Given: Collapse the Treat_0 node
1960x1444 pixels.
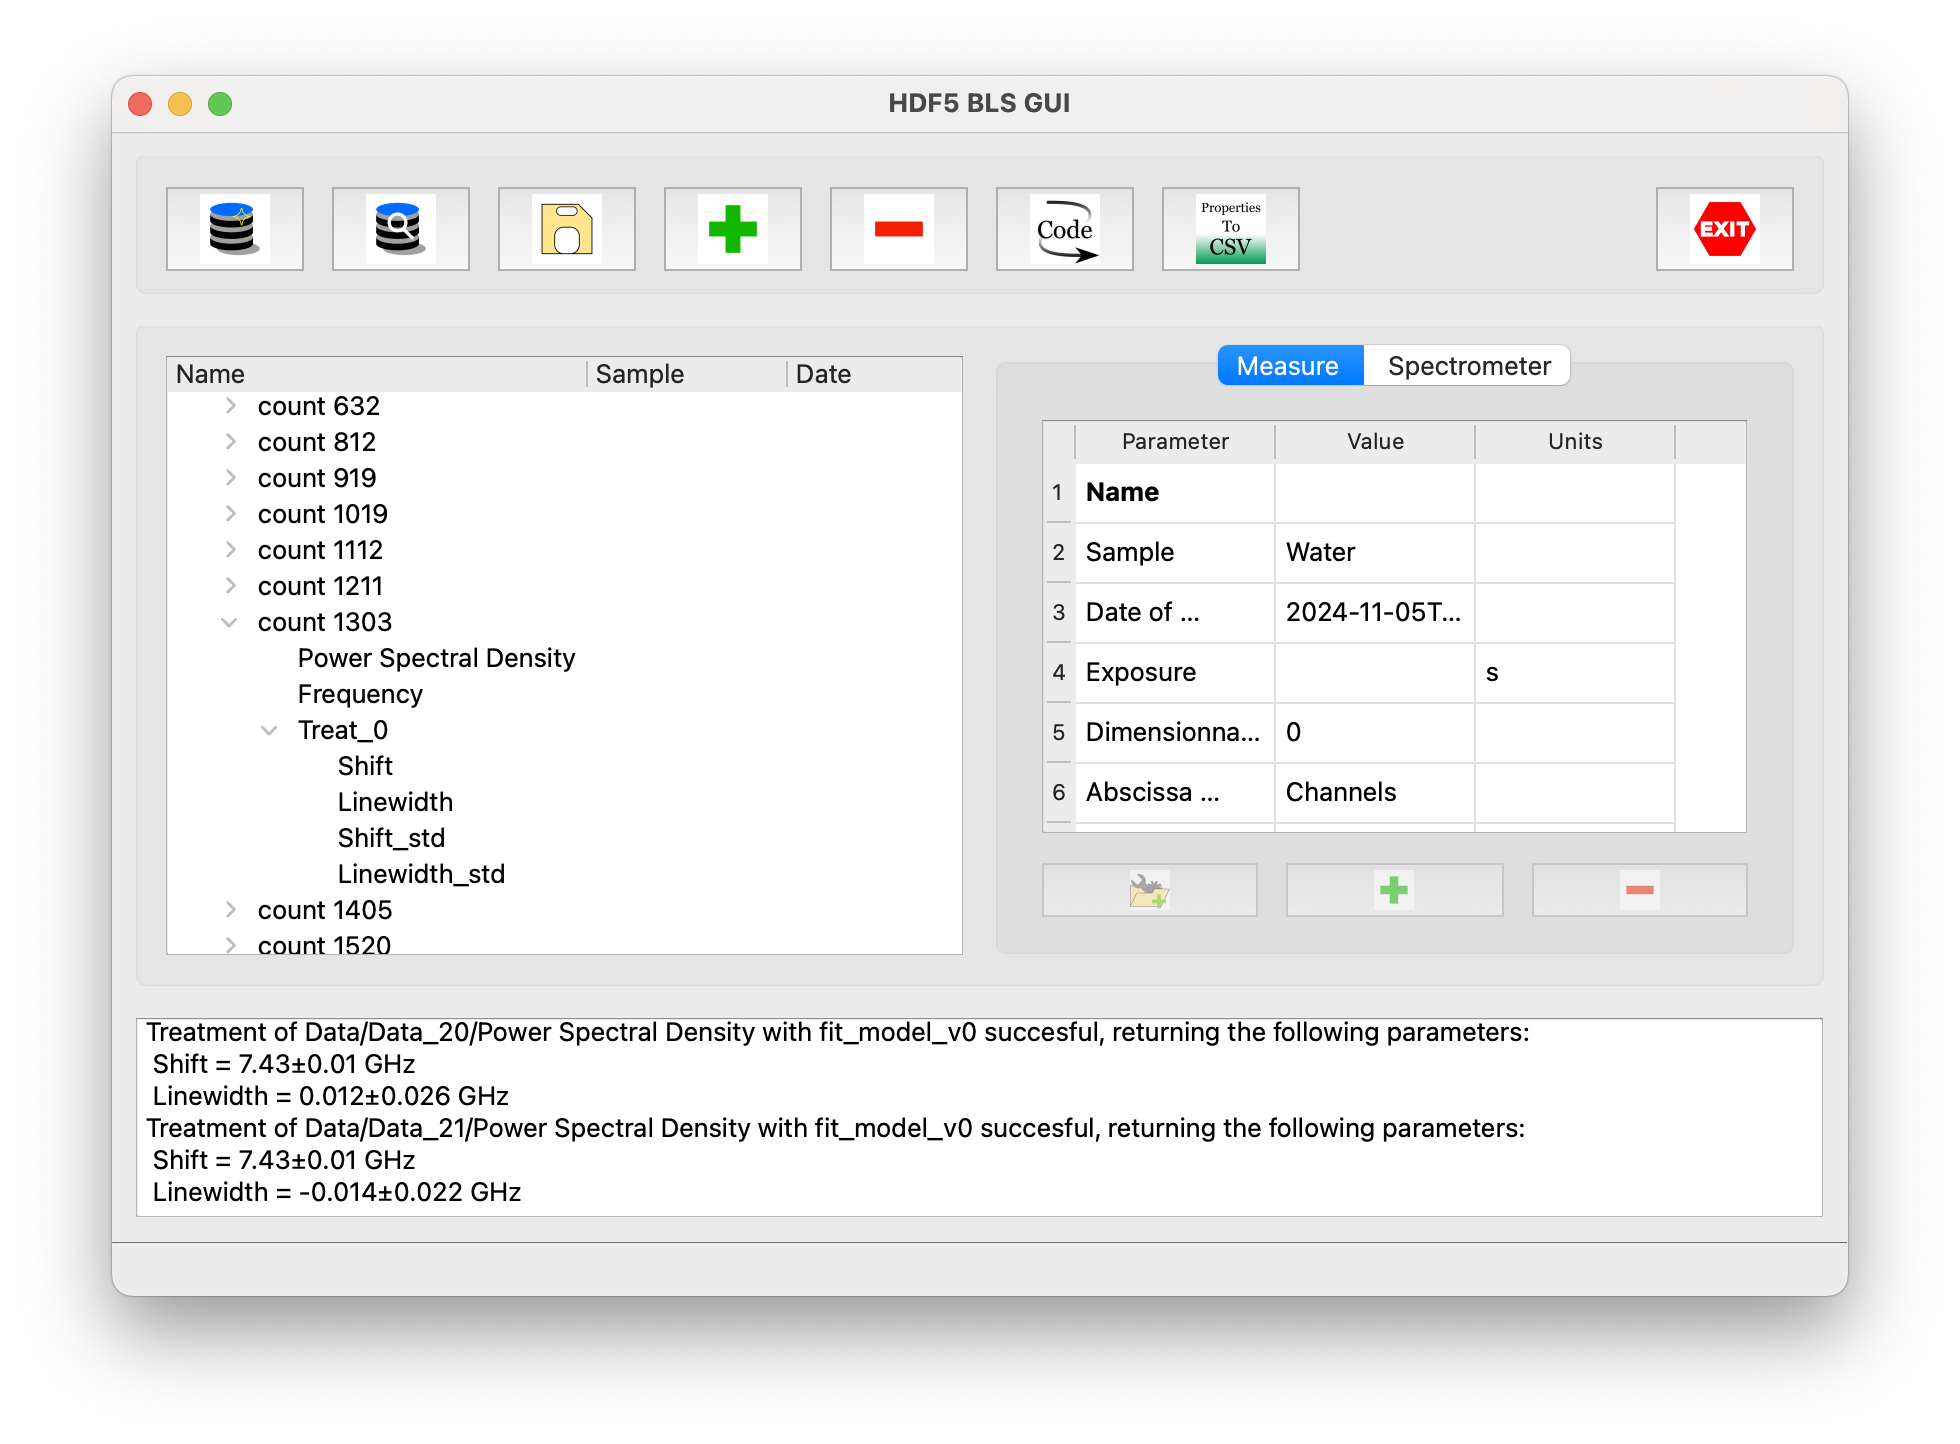Looking at the screenshot, I should pyautogui.click(x=269, y=730).
